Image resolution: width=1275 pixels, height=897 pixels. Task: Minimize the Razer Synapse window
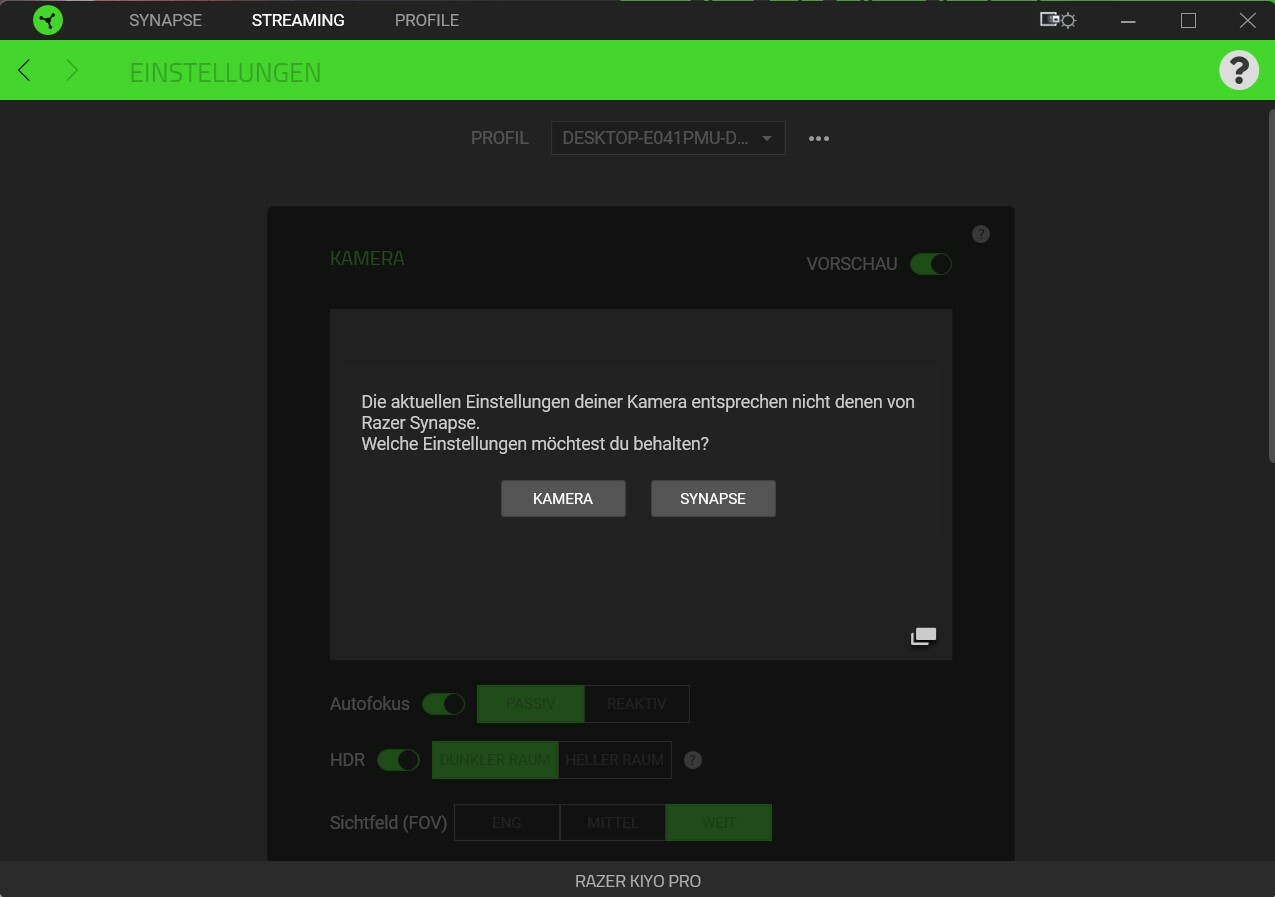click(x=1128, y=20)
